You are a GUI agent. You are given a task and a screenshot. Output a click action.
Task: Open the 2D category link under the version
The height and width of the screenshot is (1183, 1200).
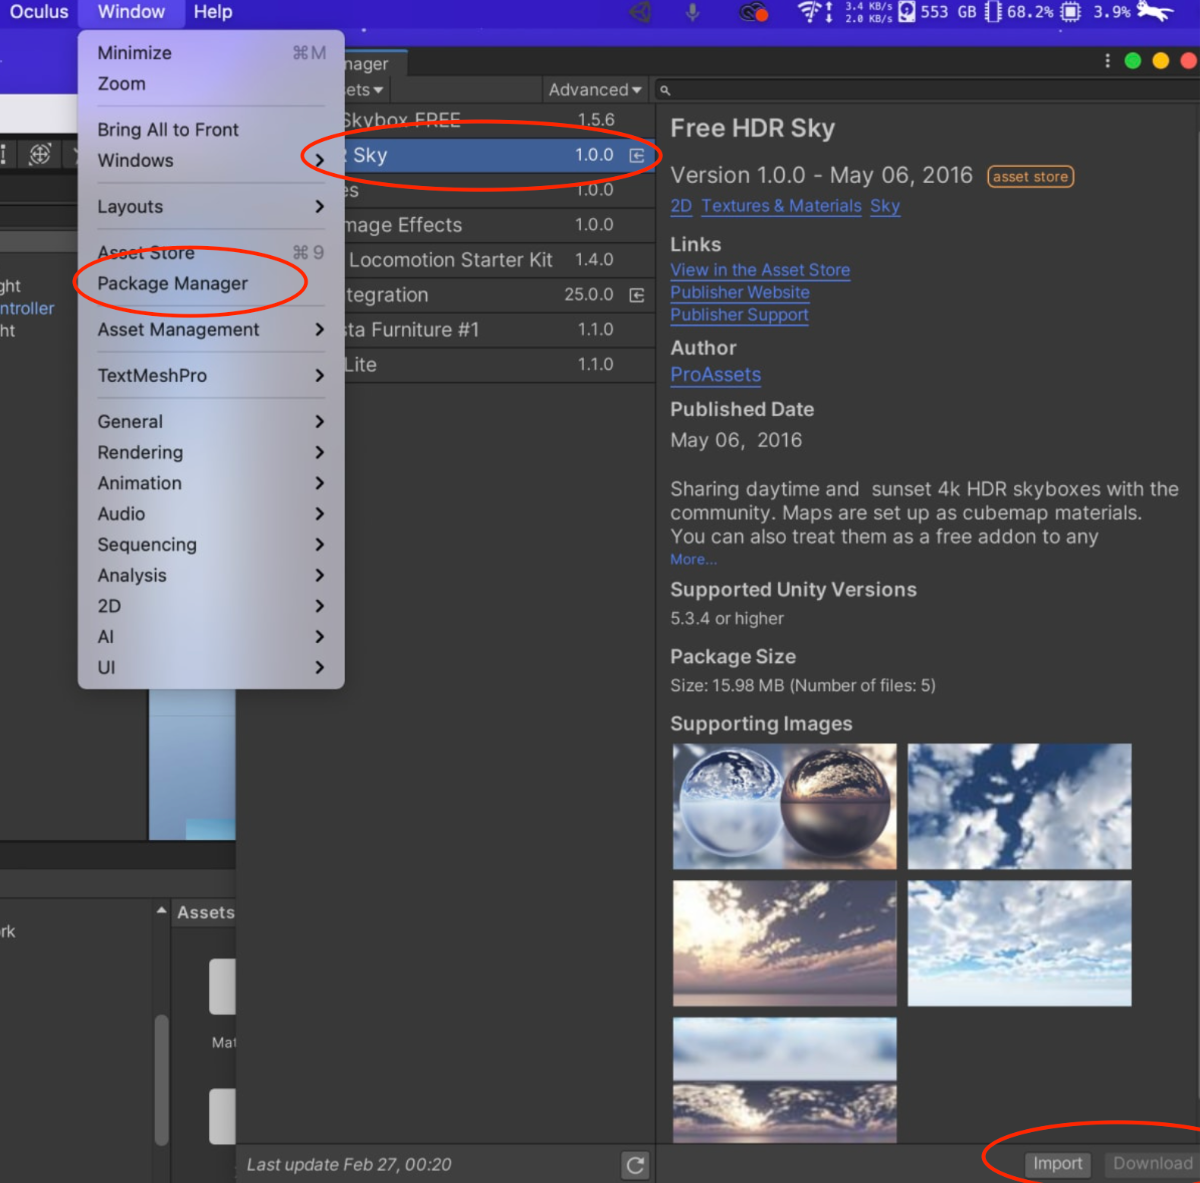coord(681,206)
